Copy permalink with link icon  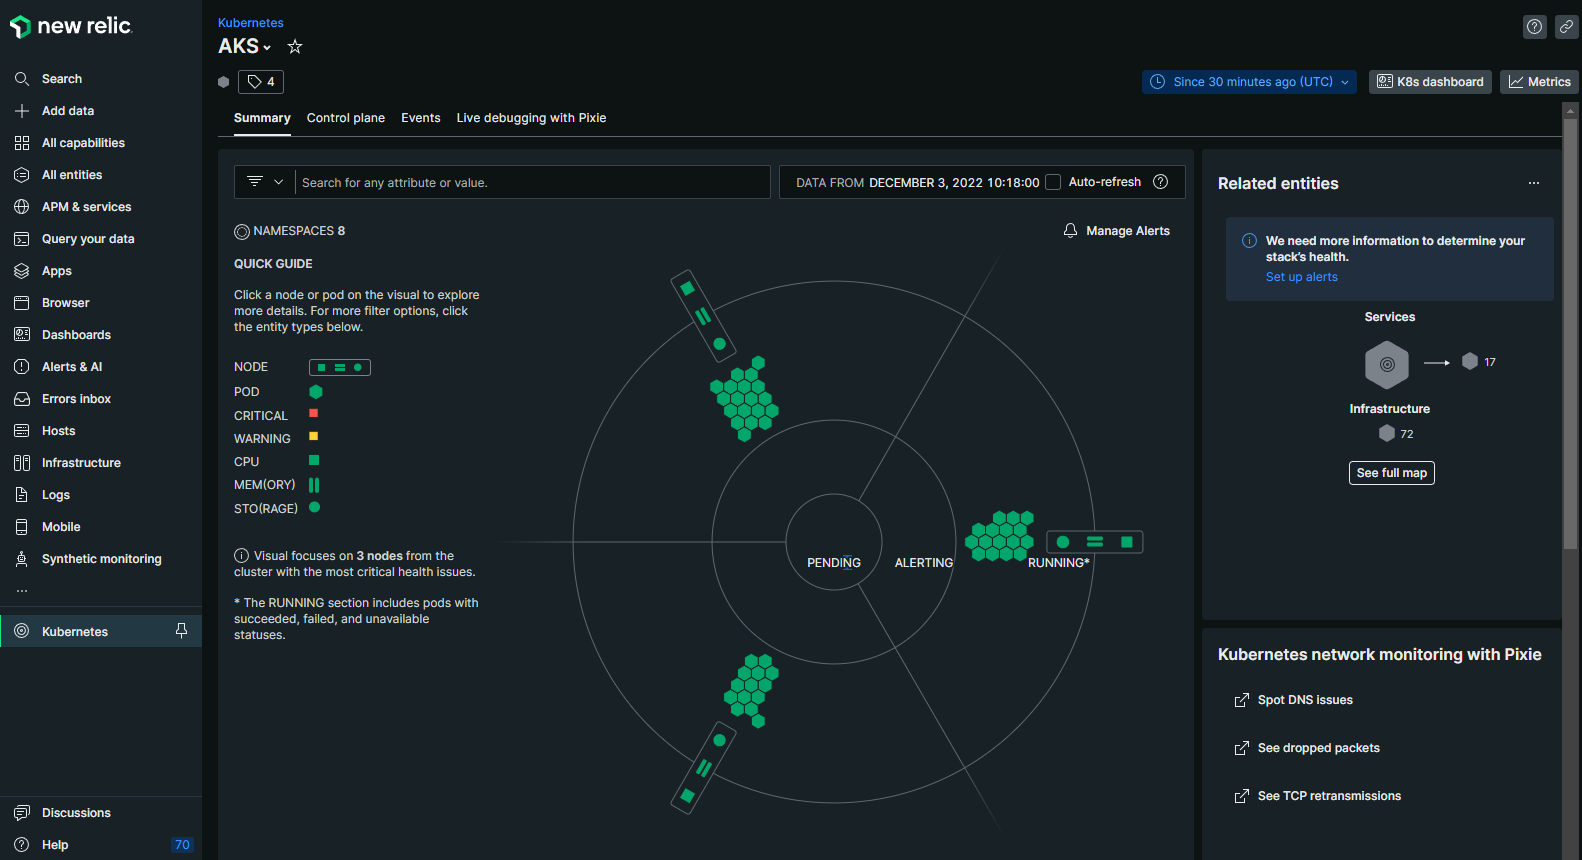(x=1567, y=27)
